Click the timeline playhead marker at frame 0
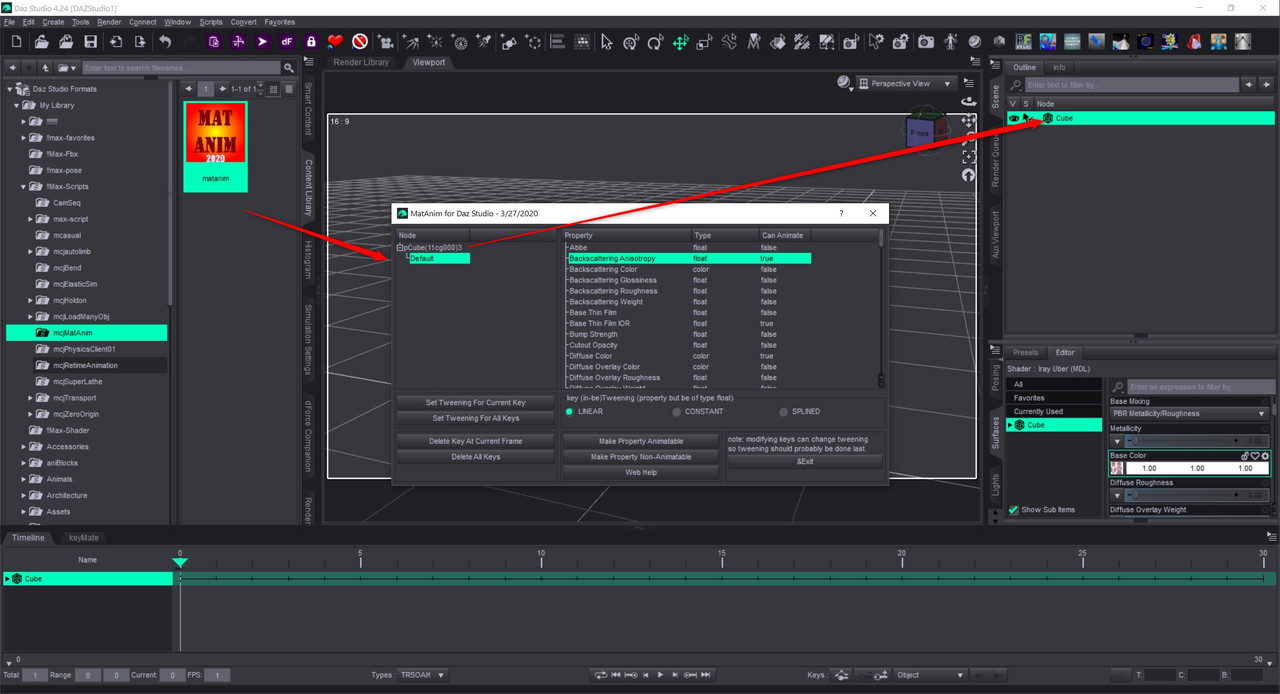Screen dimensions: 1280x694 click(x=180, y=562)
